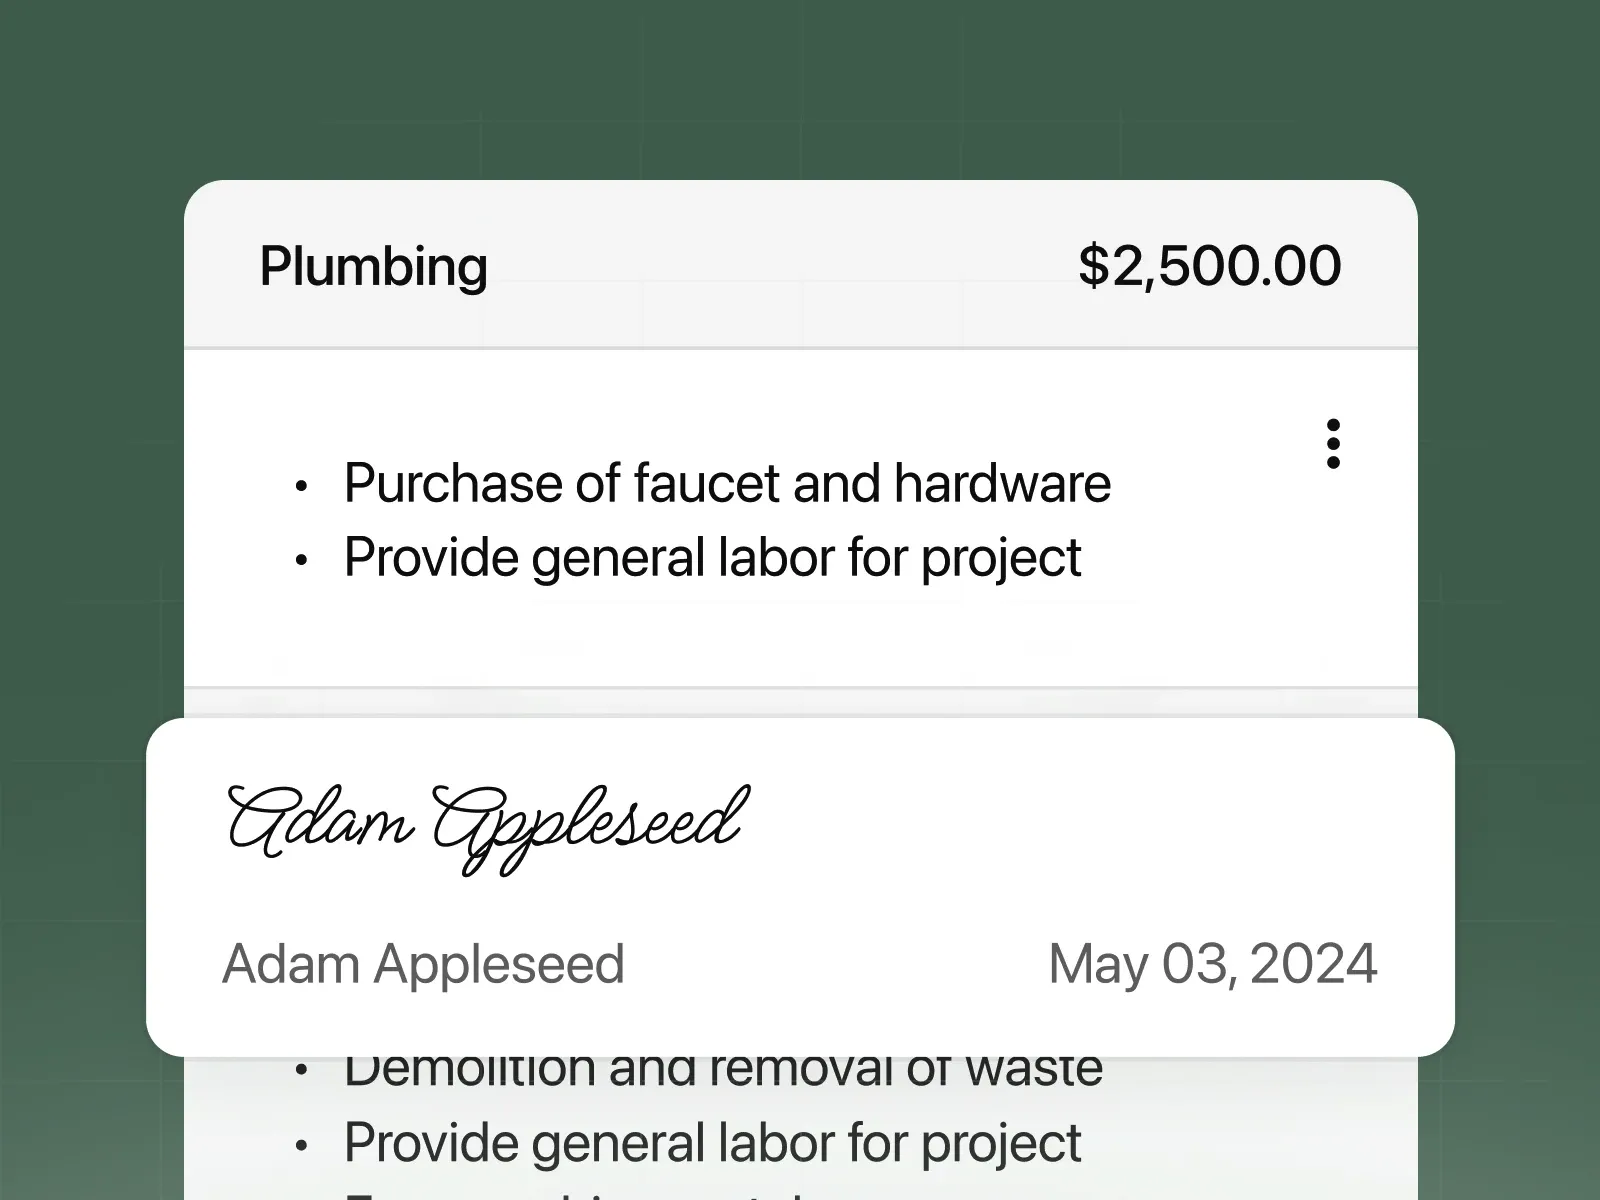Click the bullet next to general labor item

pyautogui.click(x=301, y=561)
